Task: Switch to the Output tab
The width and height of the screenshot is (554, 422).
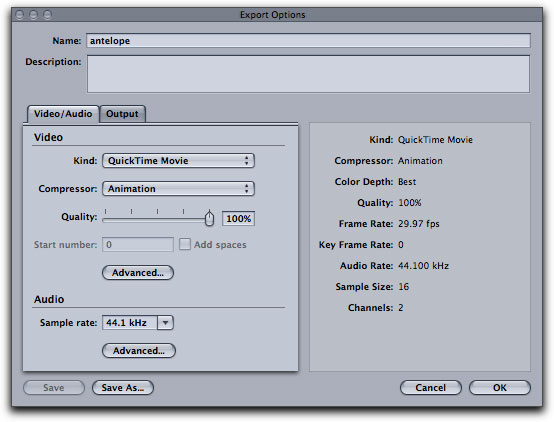Action: coord(122,114)
